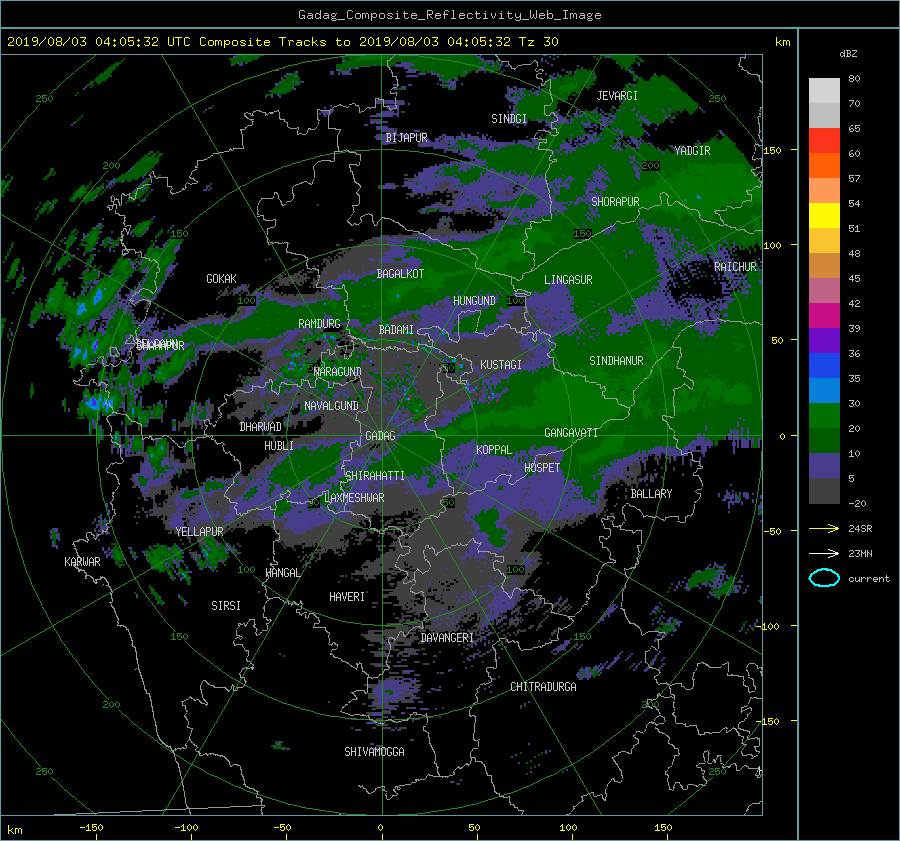Click the BADAMI city label
The width and height of the screenshot is (900, 841).
tap(396, 330)
